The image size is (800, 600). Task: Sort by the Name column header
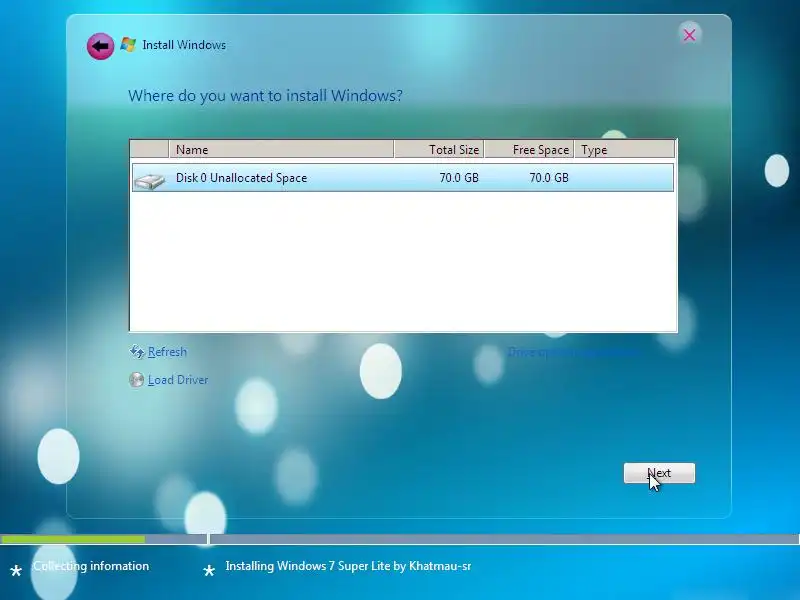pyautogui.click(x=281, y=149)
